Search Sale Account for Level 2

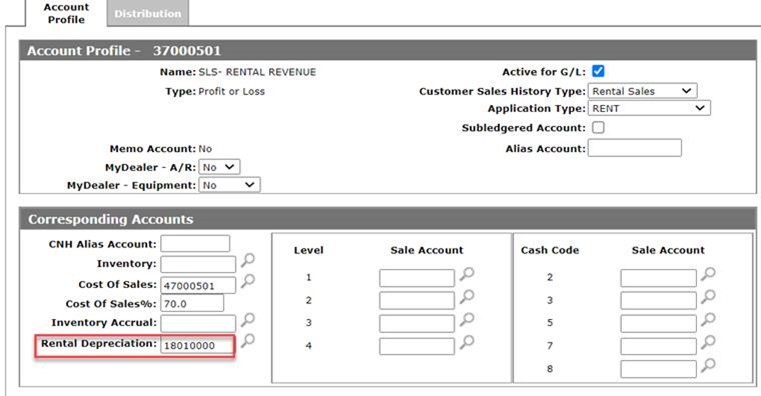click(467, 297)
